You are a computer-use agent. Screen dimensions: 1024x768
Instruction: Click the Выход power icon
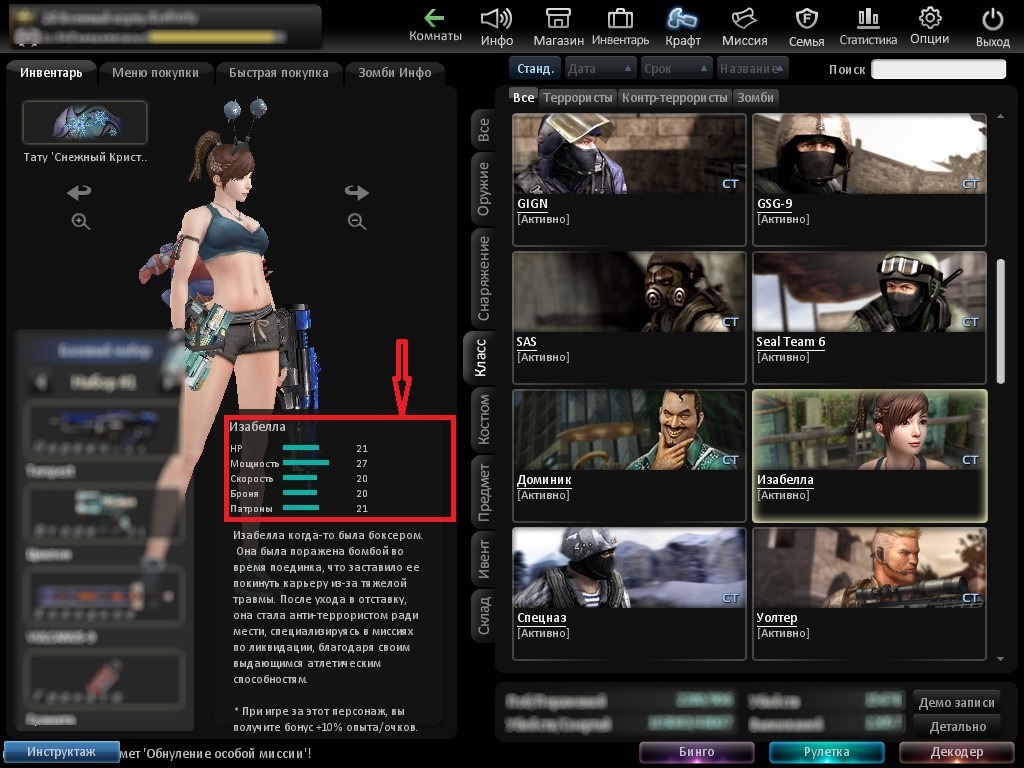click(x=993, y=26)
